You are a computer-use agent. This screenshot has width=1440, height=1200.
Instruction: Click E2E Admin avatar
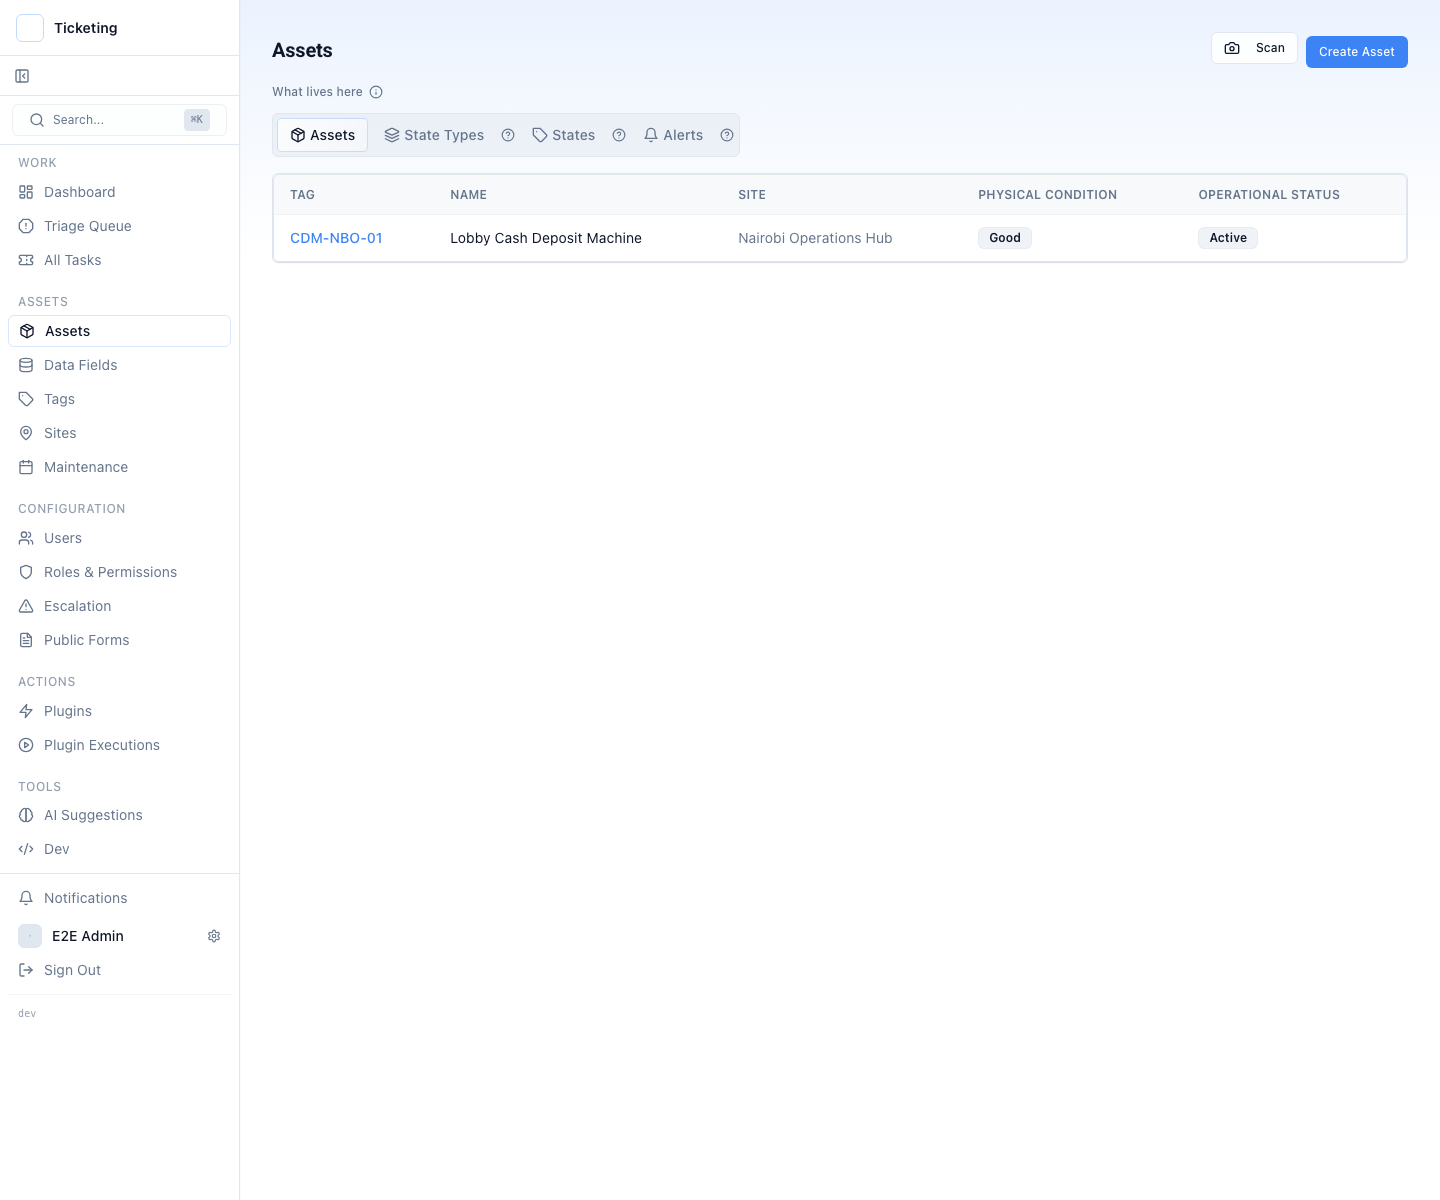tap(30, 936)
